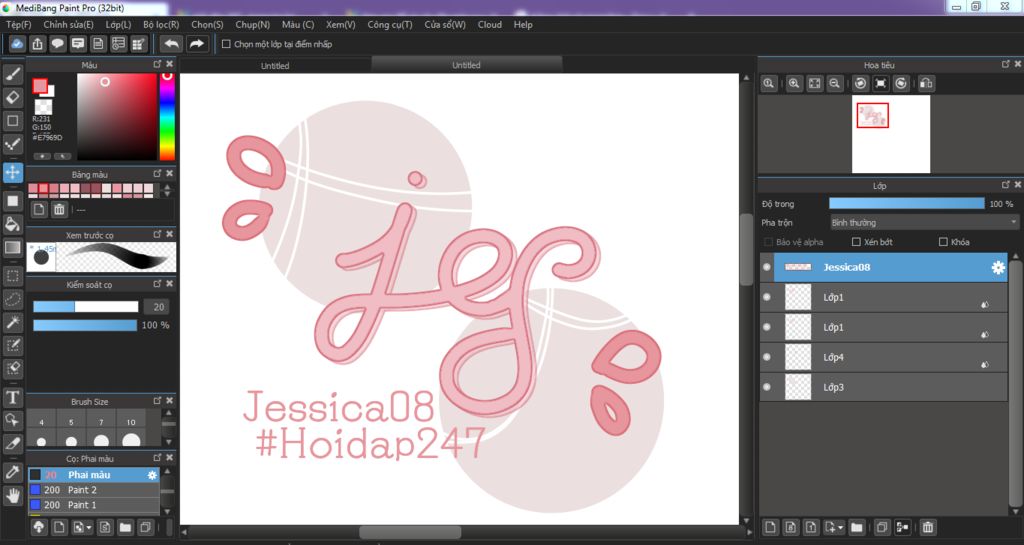Create new layer in layer panel
The width and height of the screenshot is (1024, 545).
pyautogui.click(x=771, y=527)
